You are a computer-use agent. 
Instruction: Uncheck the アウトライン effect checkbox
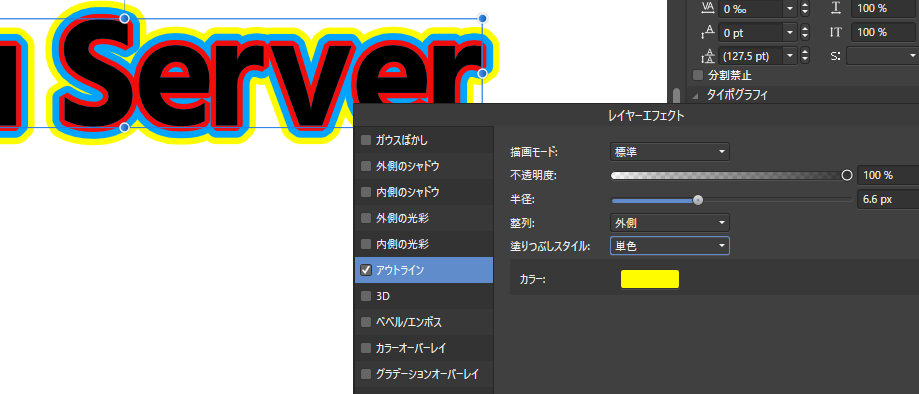click(x=366, y=270)
